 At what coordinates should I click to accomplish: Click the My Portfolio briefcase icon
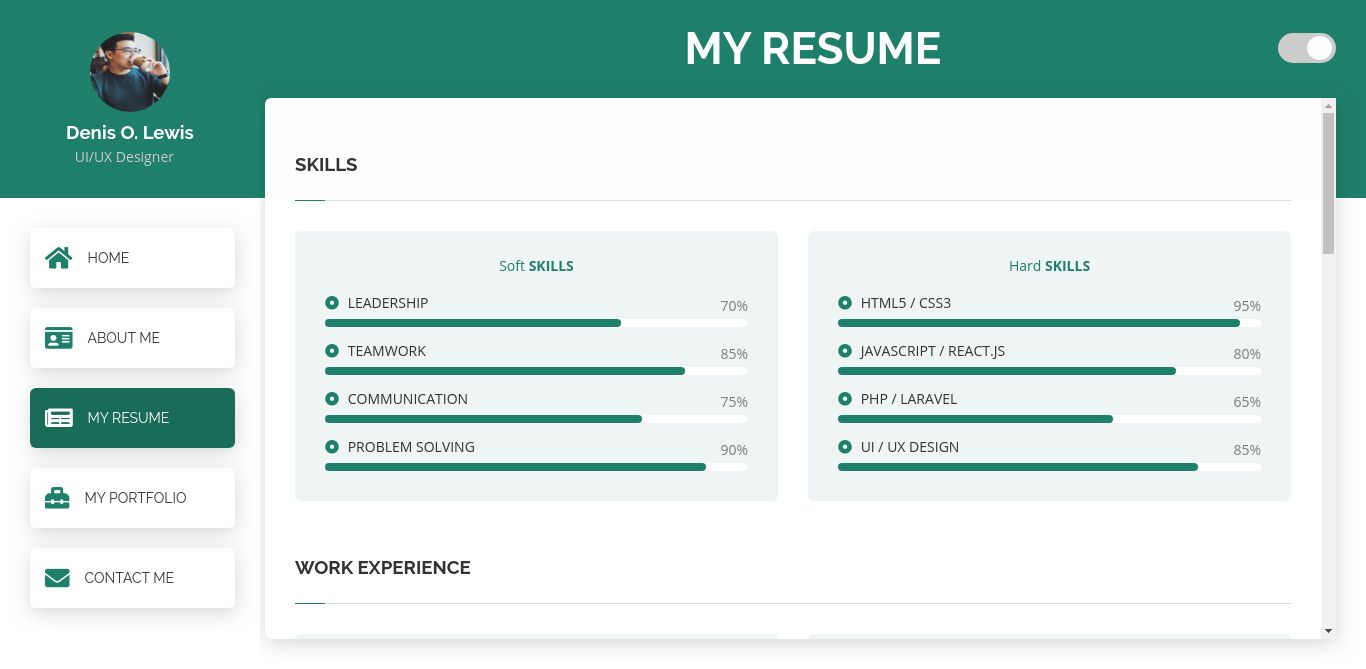57,498
